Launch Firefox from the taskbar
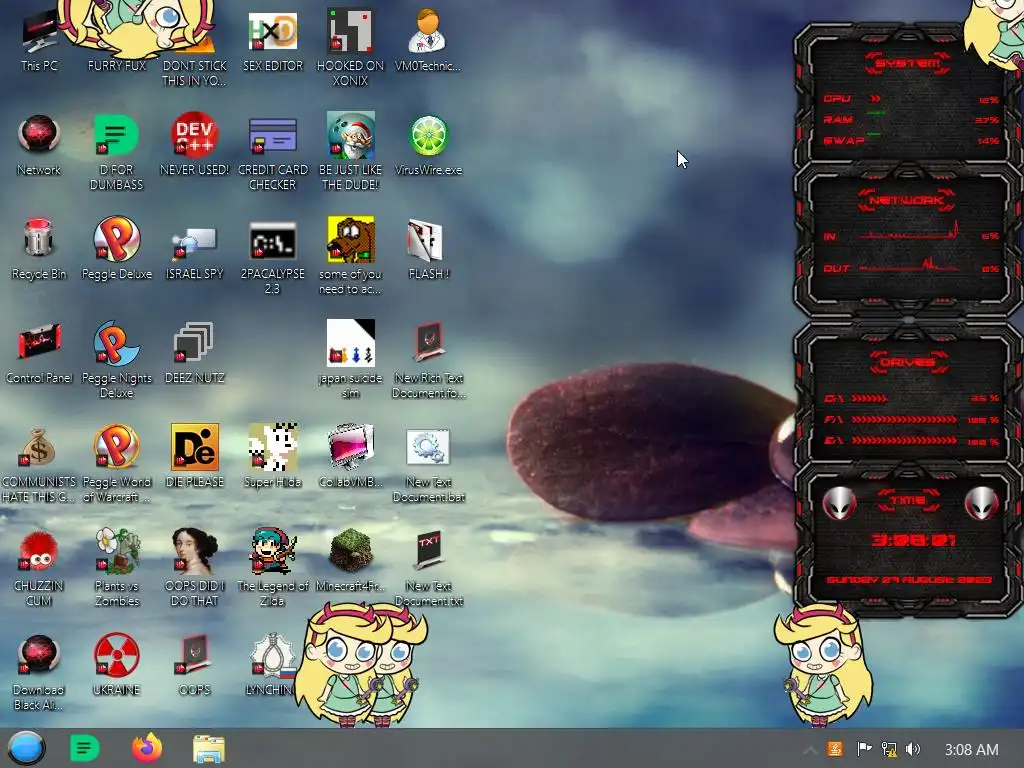The height and width of the screenshot is (768, 1024). [147, 748]
